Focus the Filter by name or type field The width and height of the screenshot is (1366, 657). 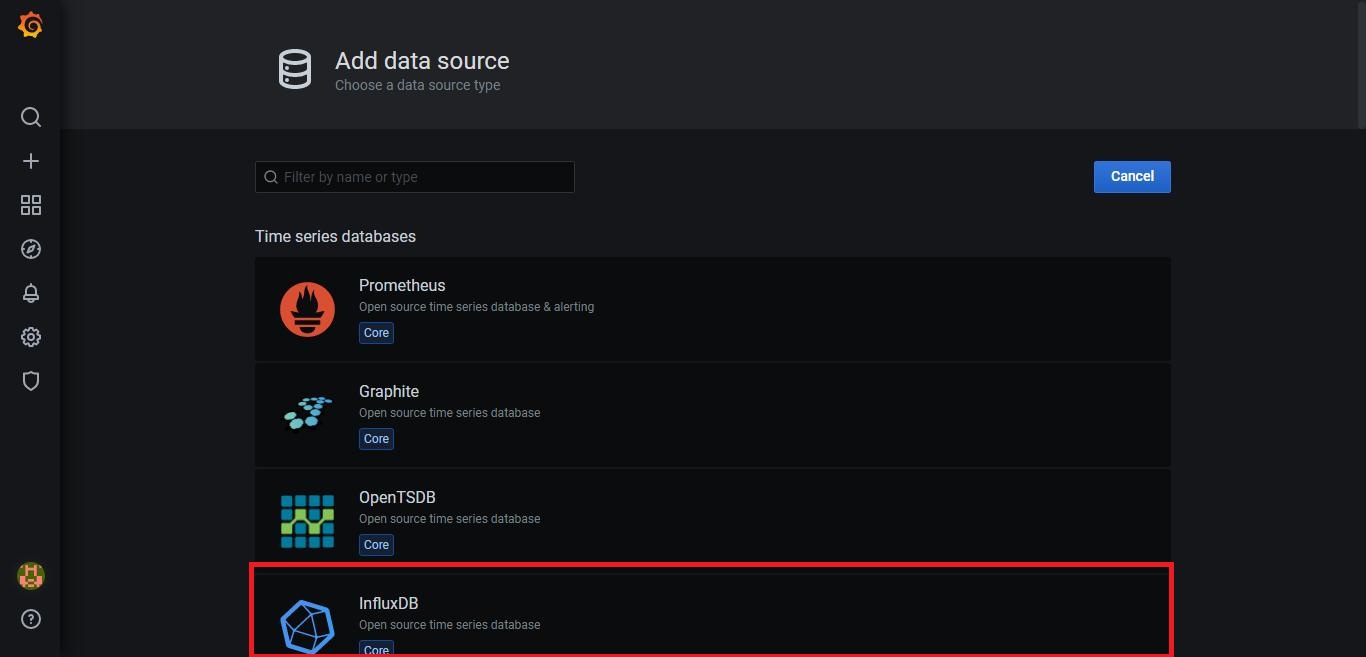[x=415, y=177]
